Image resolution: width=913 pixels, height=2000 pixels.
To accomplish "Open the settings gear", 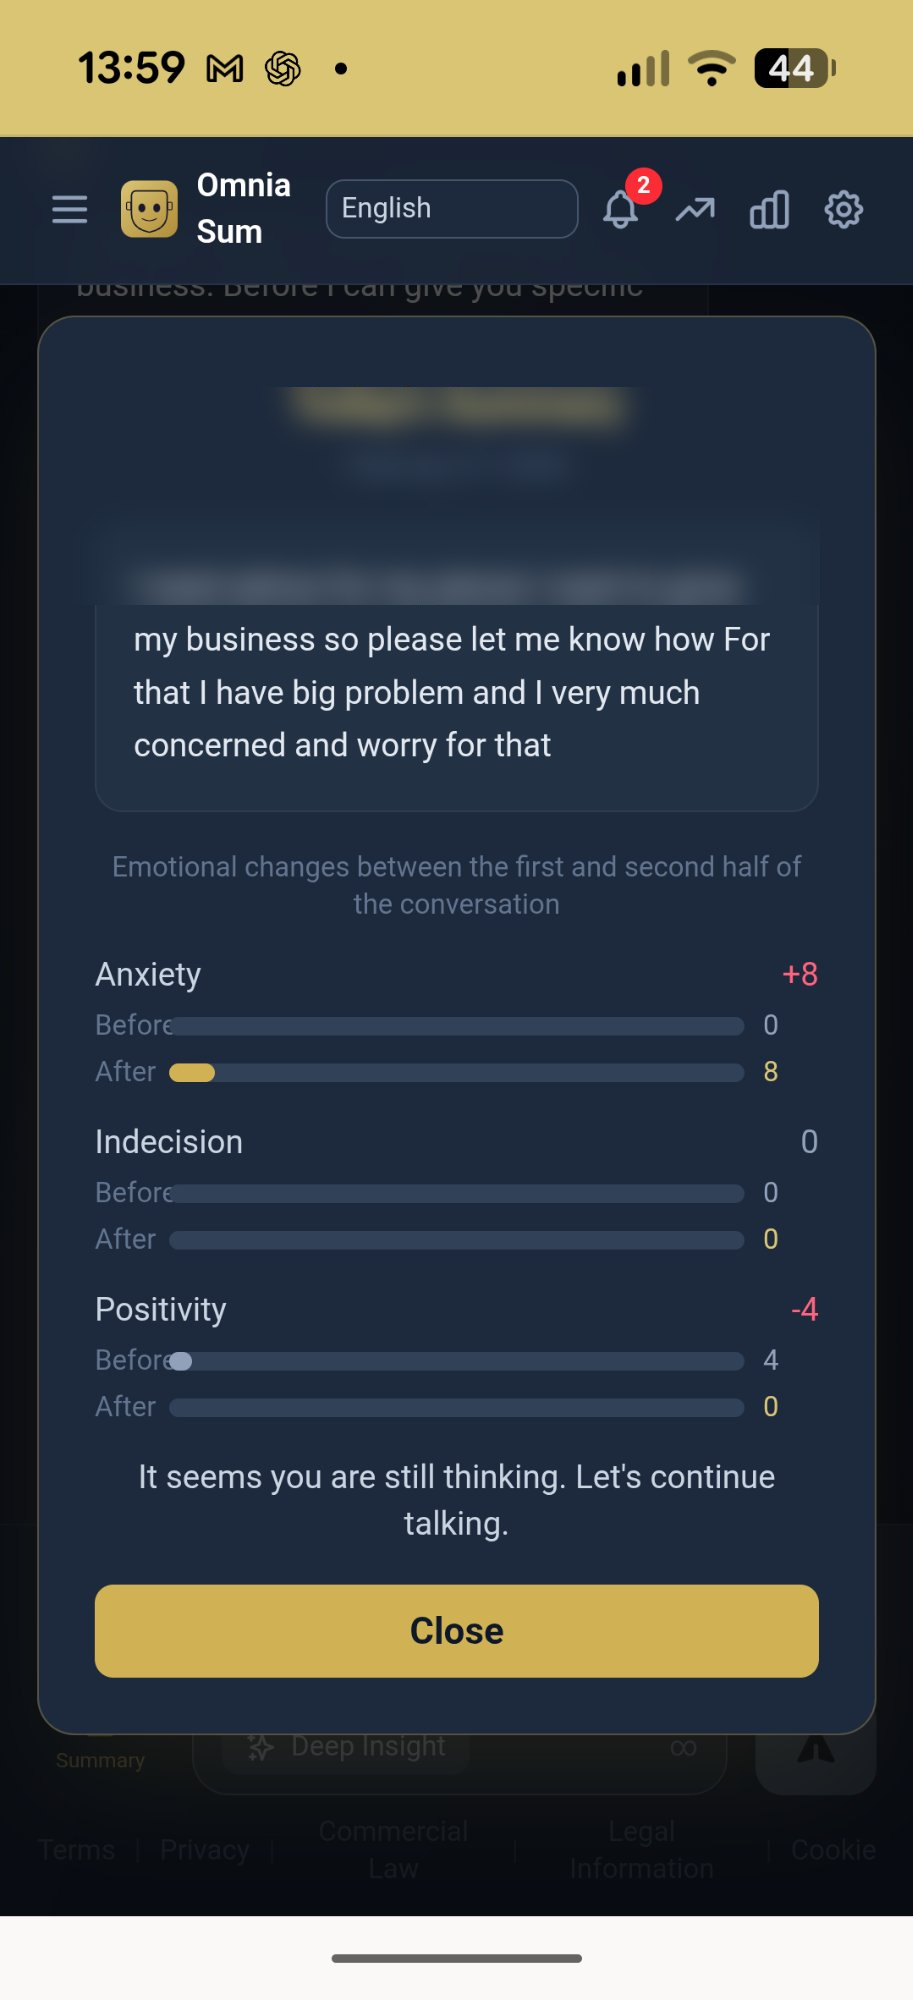I will 843,210.
